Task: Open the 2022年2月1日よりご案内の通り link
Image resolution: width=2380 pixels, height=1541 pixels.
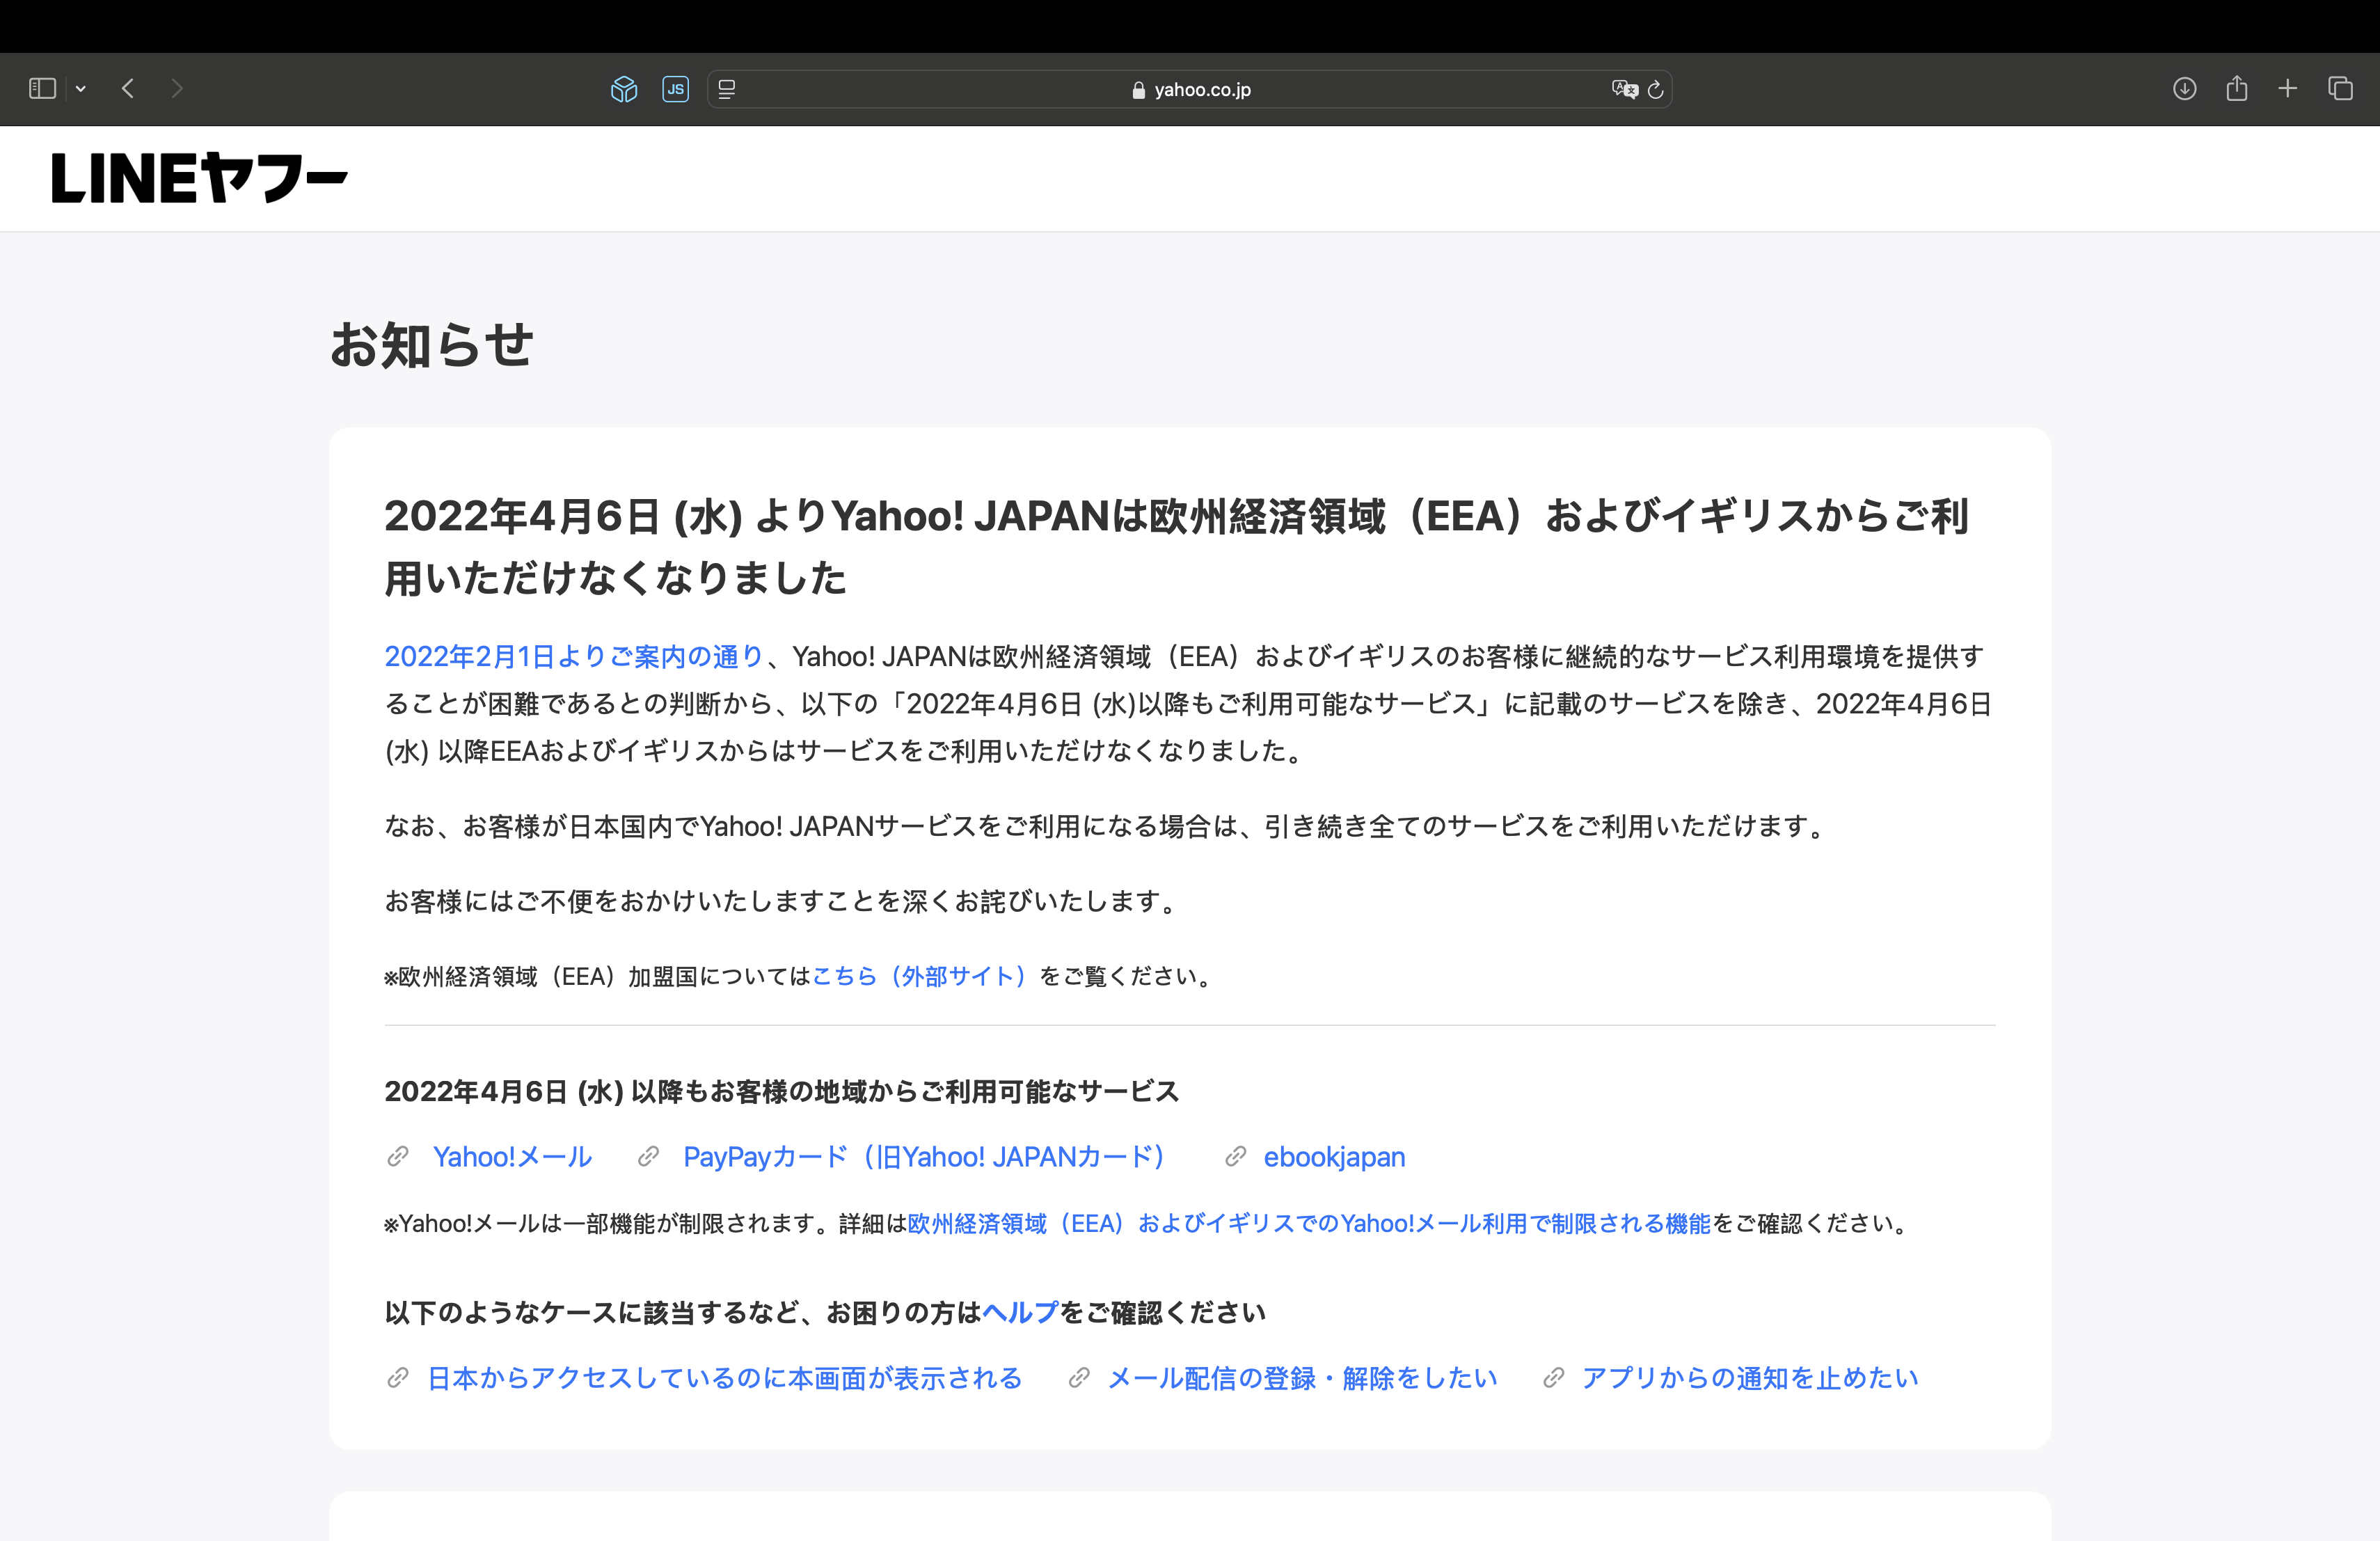Action: coord(574,656)
